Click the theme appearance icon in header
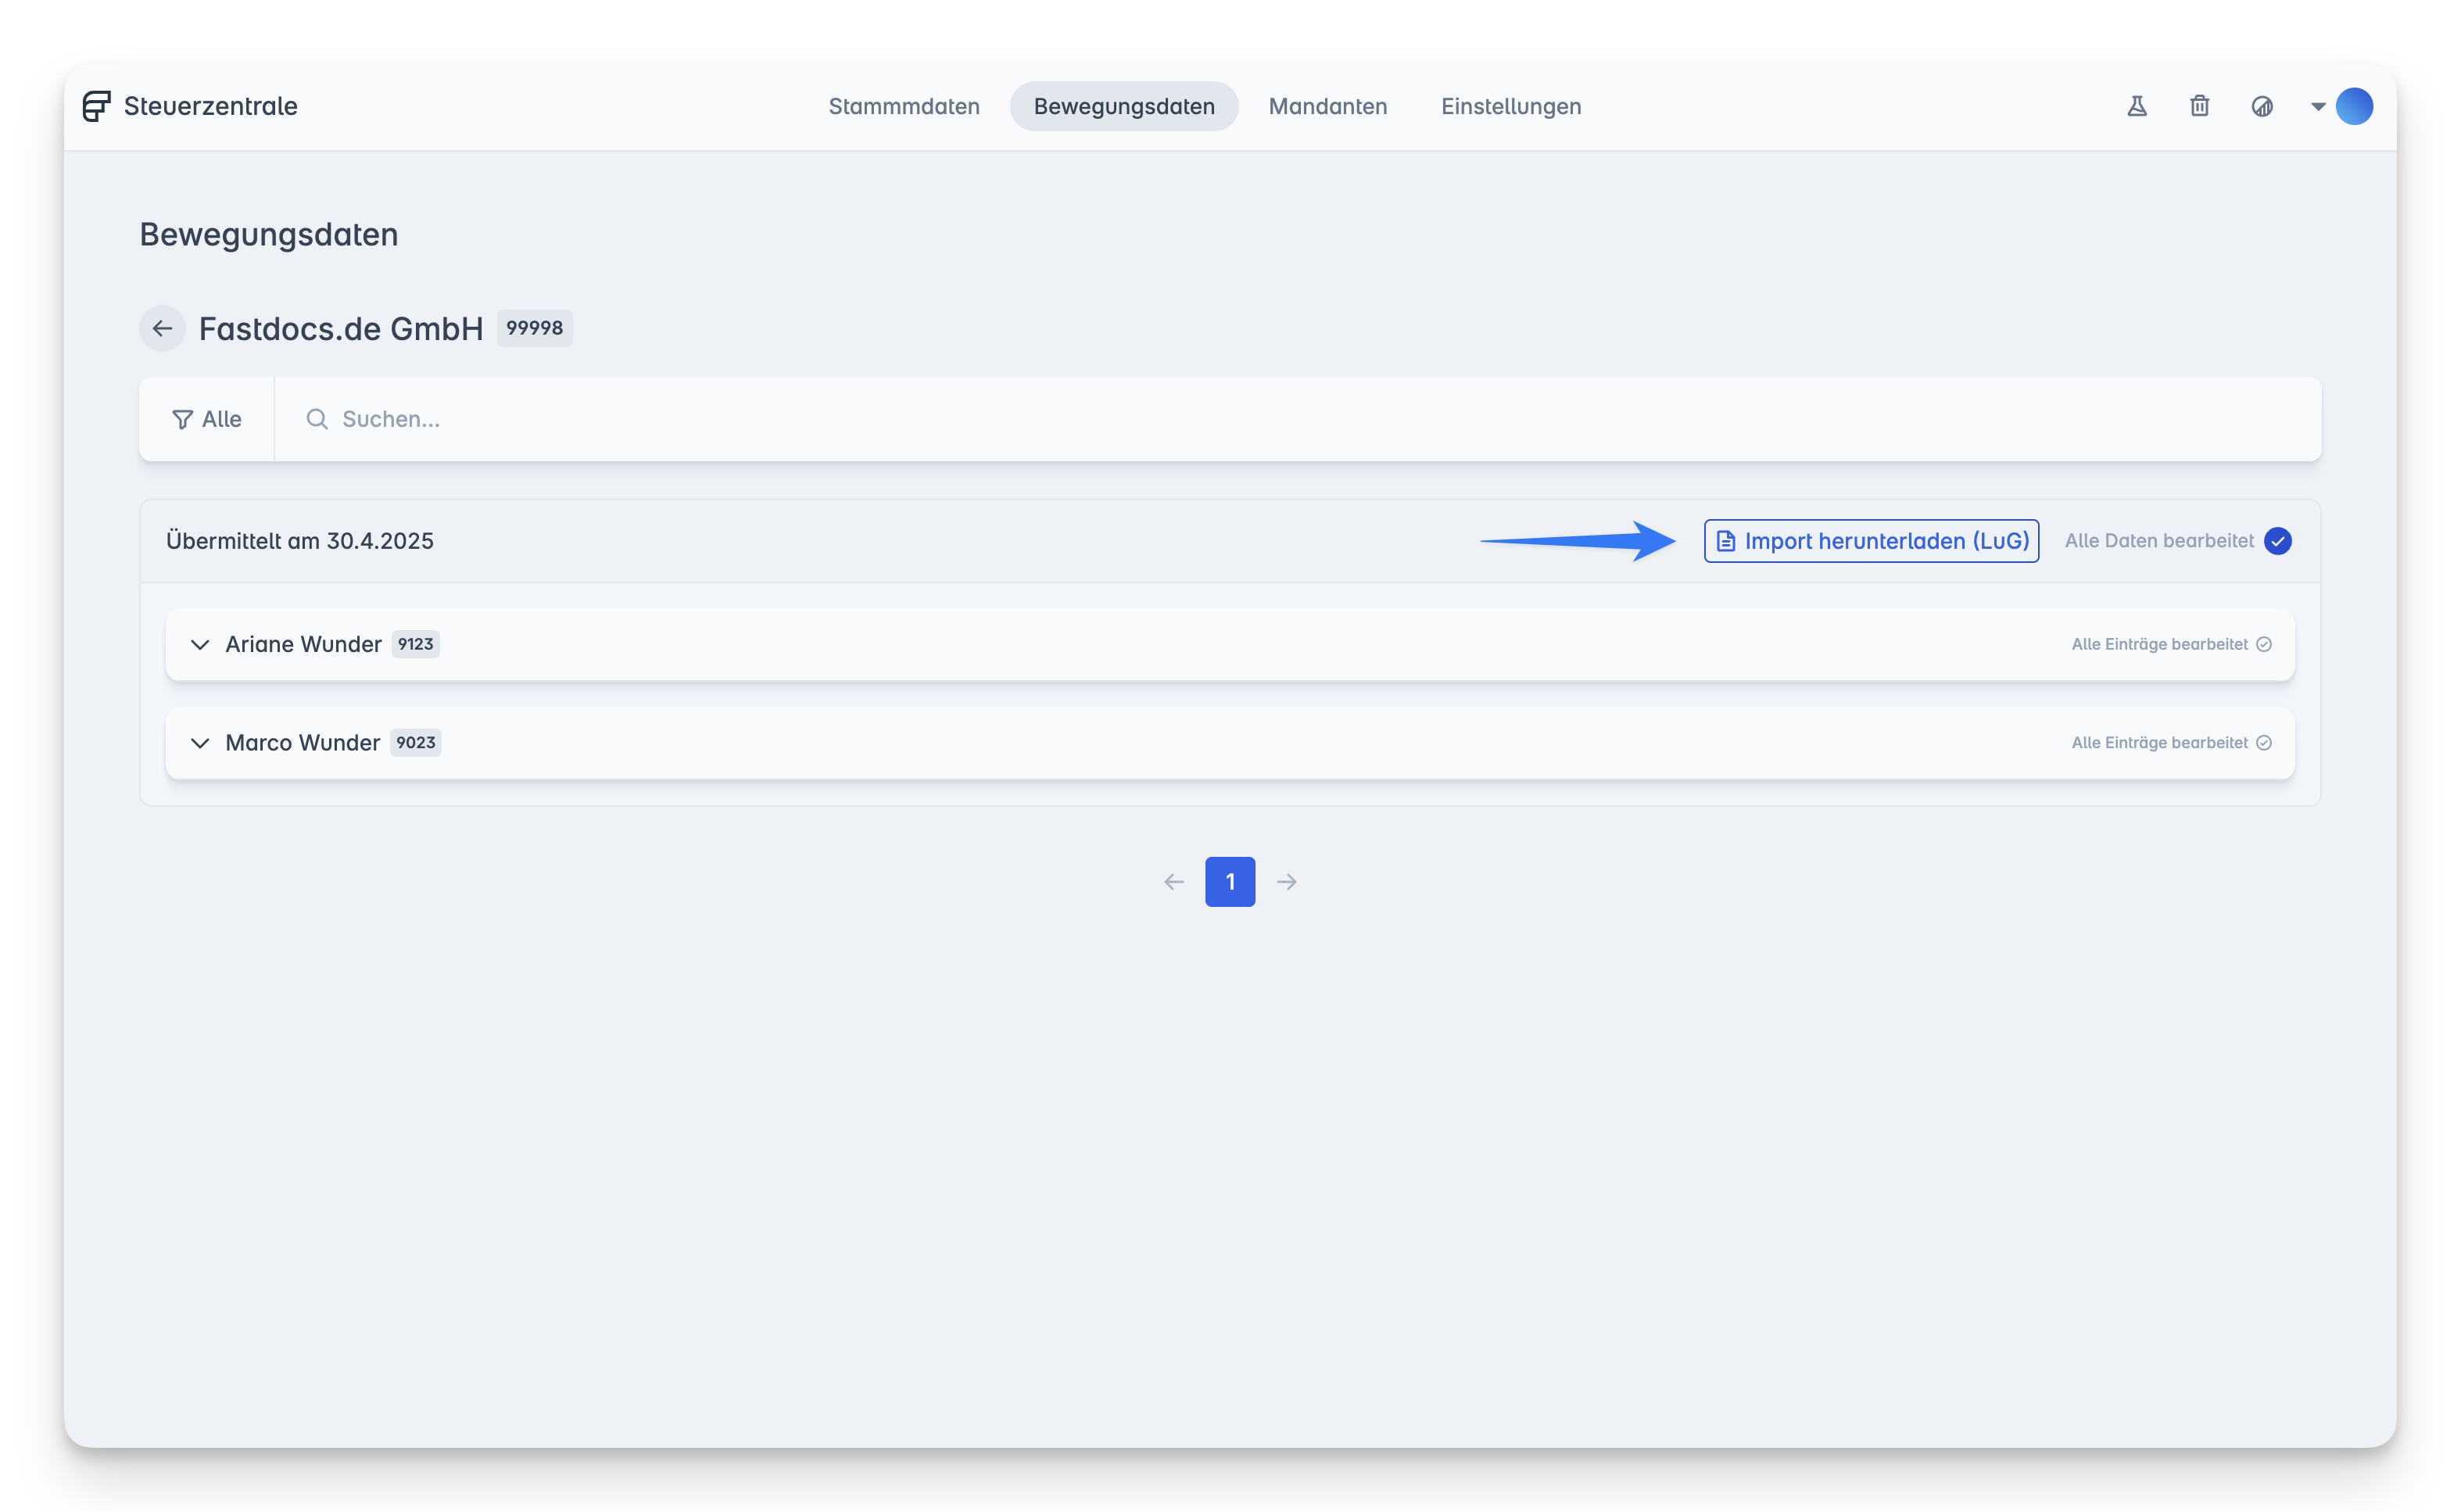The image size is (2461, 1512). pyautogui.click(x=2261, y=106)
